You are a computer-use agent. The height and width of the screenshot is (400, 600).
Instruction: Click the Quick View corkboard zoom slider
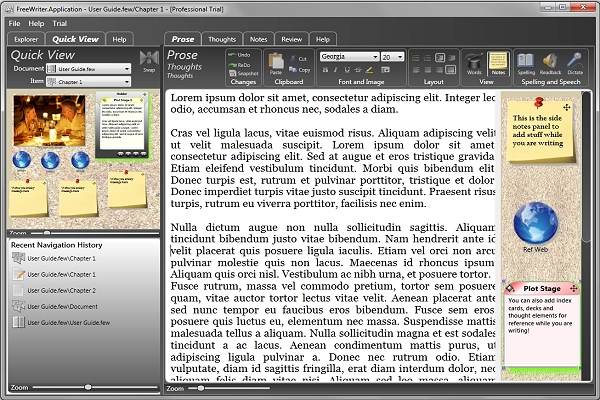[95, 233]
